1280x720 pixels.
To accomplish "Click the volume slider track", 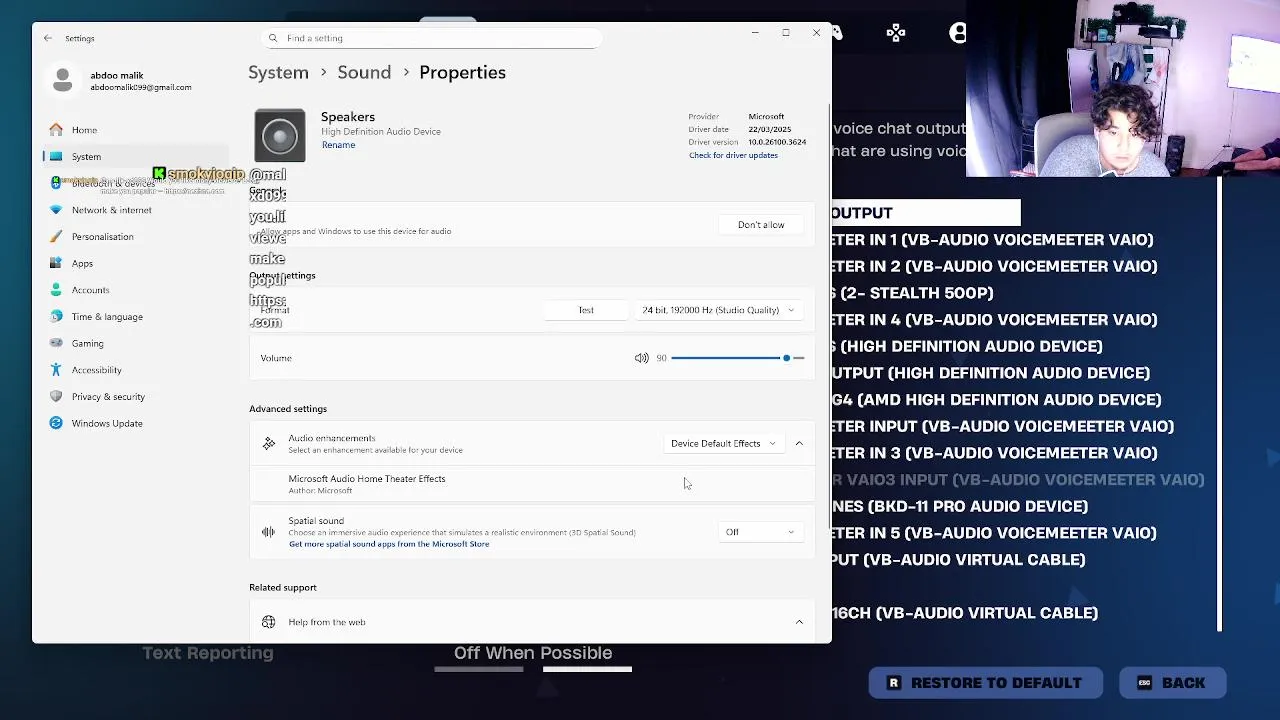I will [x=737, y=358].
